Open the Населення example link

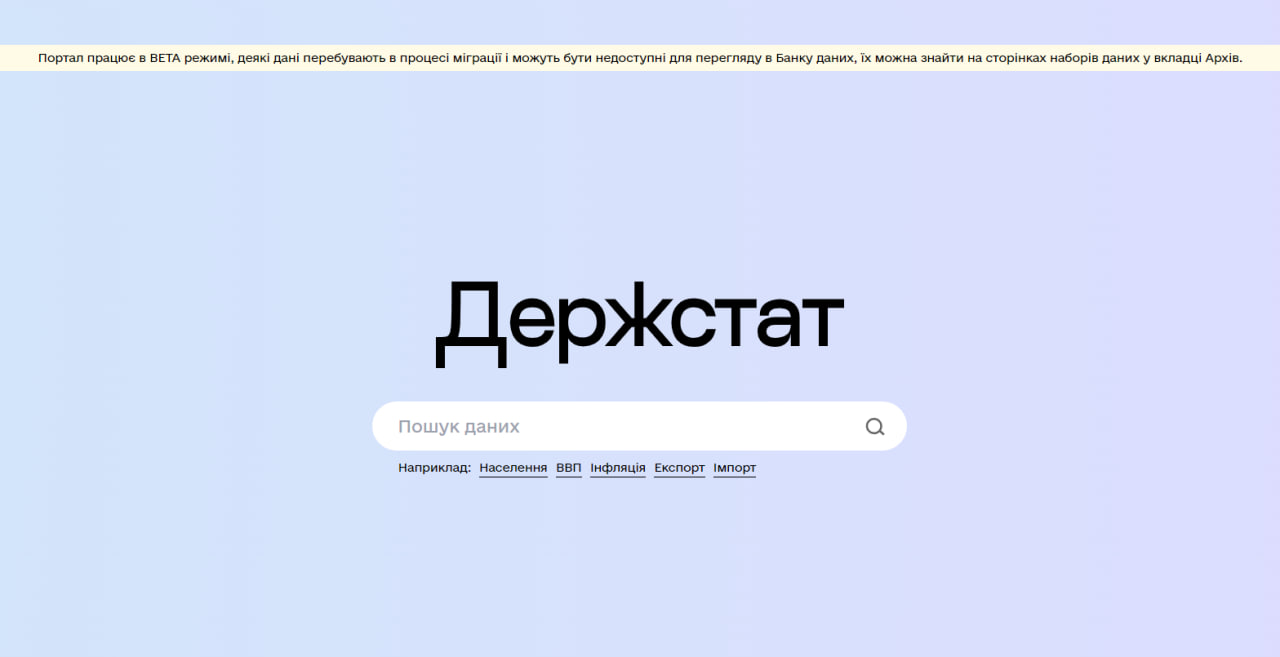click(x=513, y=468)
